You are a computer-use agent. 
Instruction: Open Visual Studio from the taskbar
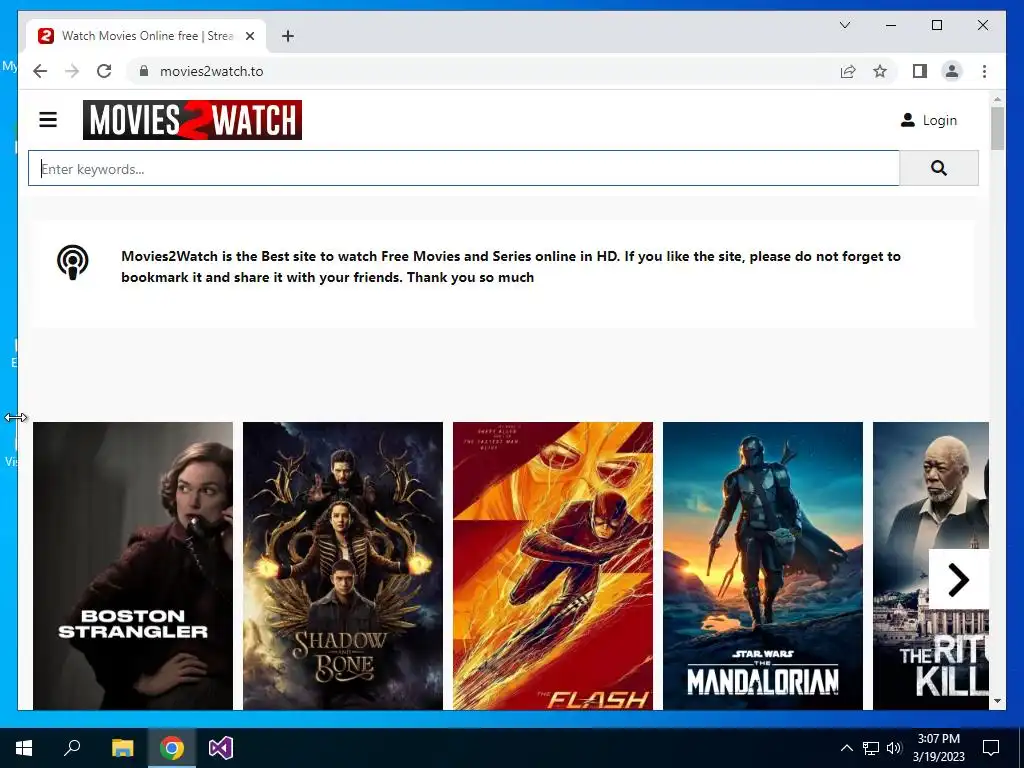point(221,748)
